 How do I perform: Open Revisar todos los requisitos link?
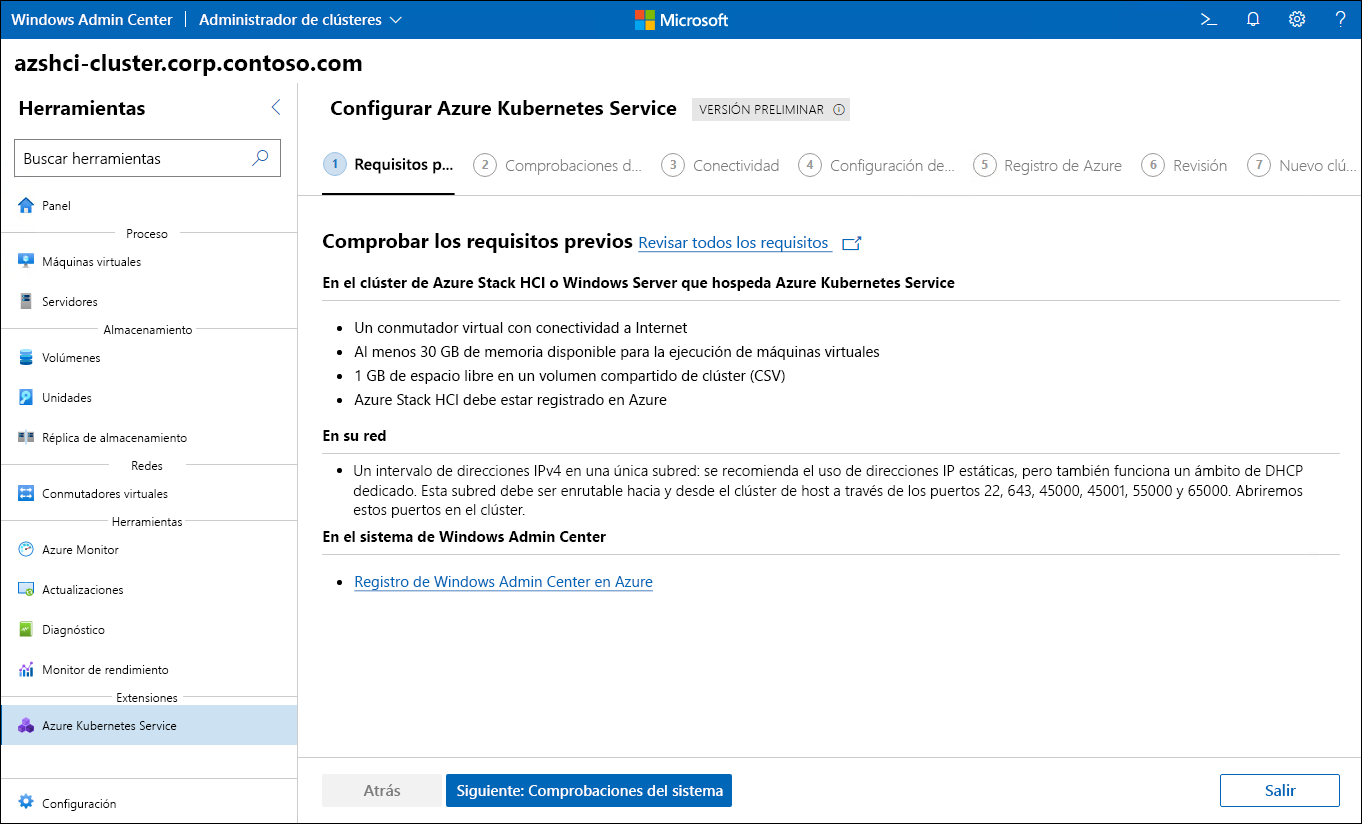click(734, 243)
